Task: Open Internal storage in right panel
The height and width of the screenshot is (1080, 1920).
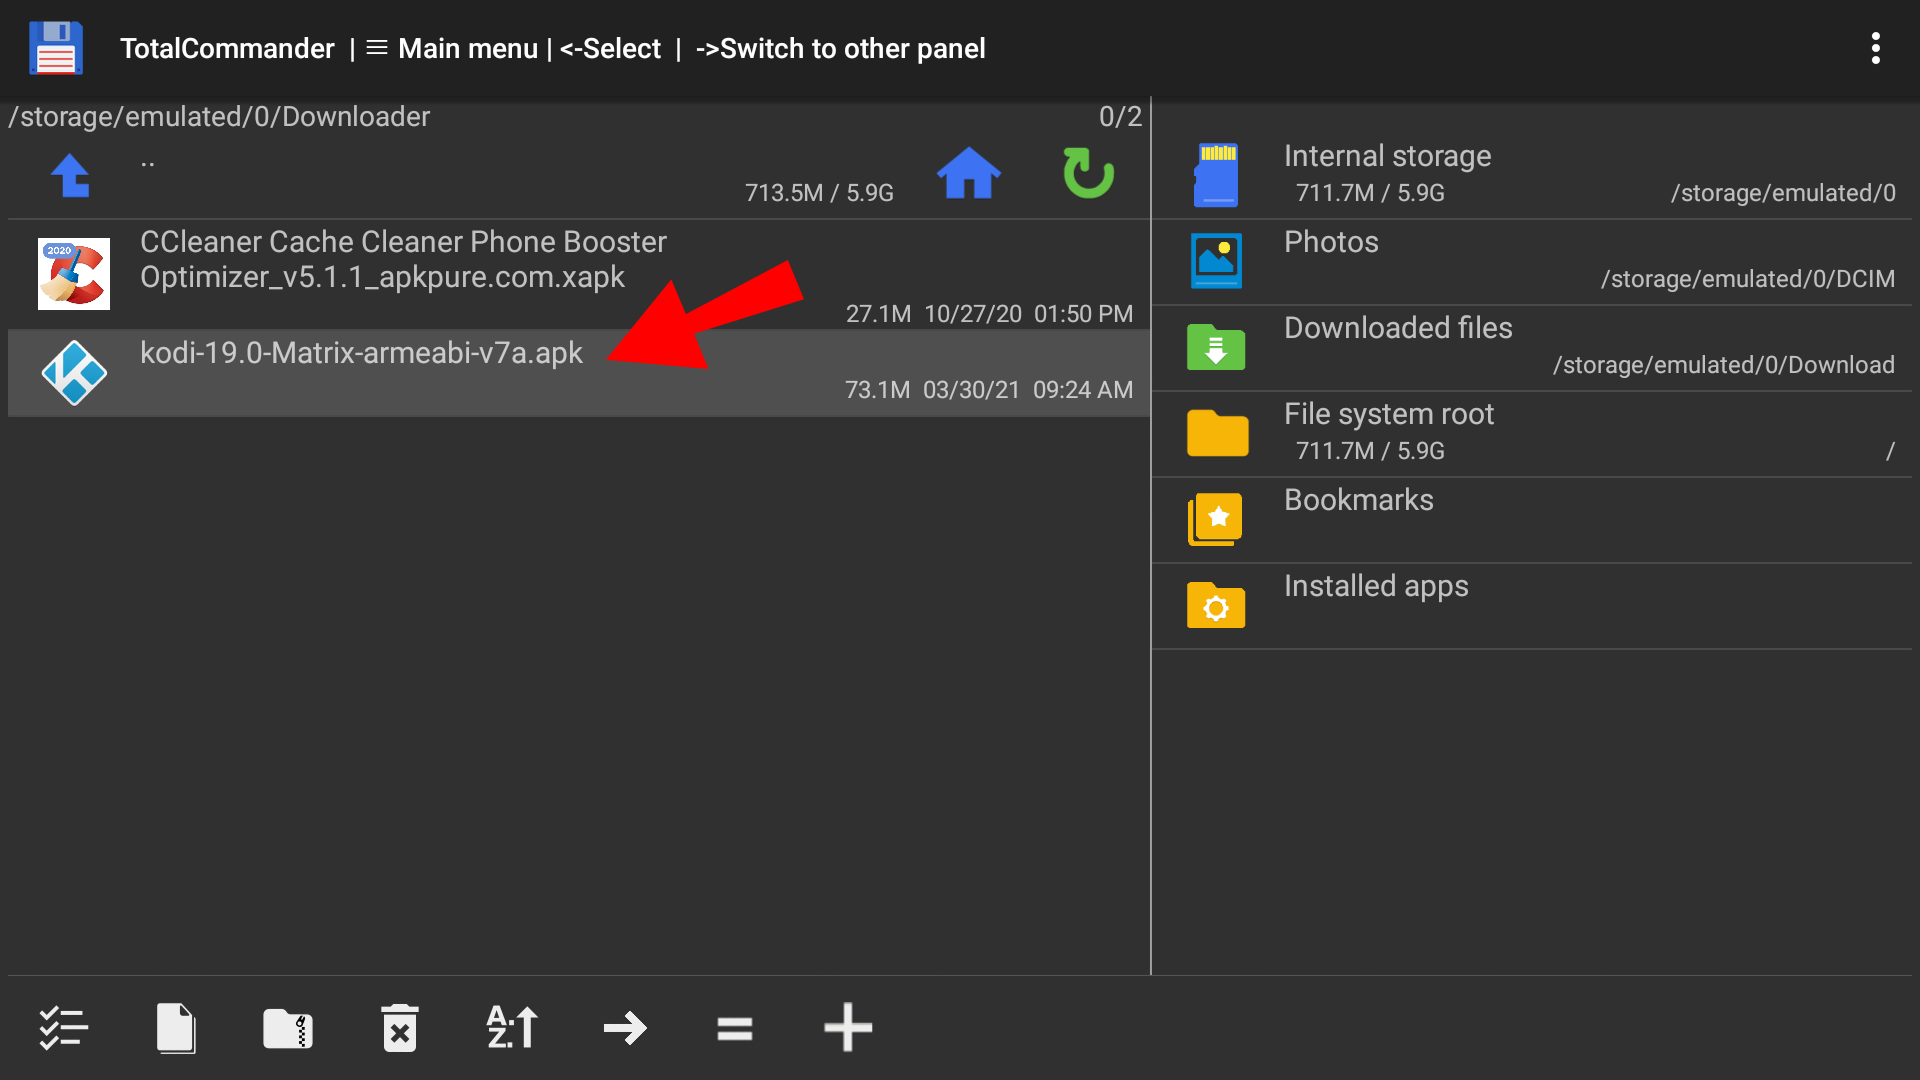Action: (x=1386, y=157)
